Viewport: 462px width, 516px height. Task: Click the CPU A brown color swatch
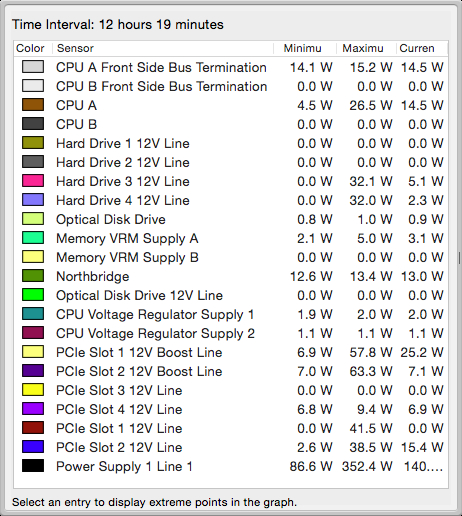click(33, 105)
